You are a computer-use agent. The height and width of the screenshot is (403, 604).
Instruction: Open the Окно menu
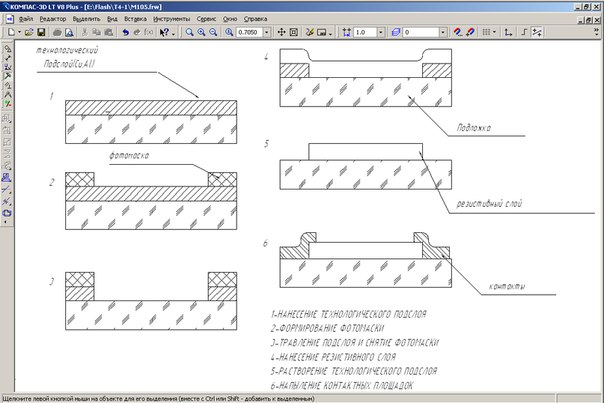230,19
